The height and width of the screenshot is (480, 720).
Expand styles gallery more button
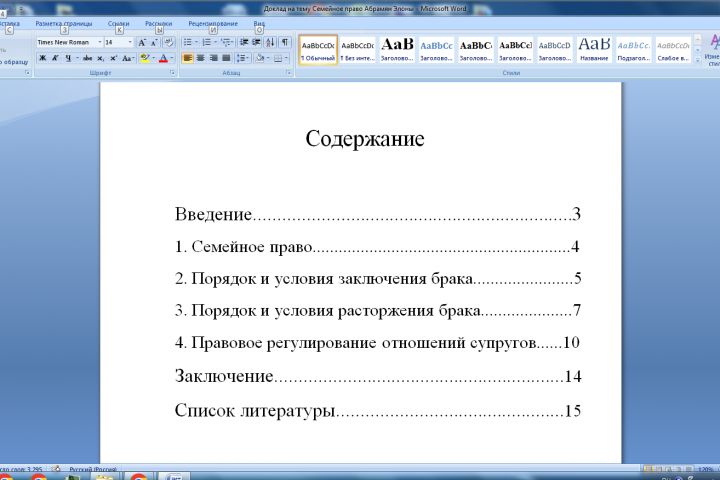pyautogui.click(x=698, y=59)
